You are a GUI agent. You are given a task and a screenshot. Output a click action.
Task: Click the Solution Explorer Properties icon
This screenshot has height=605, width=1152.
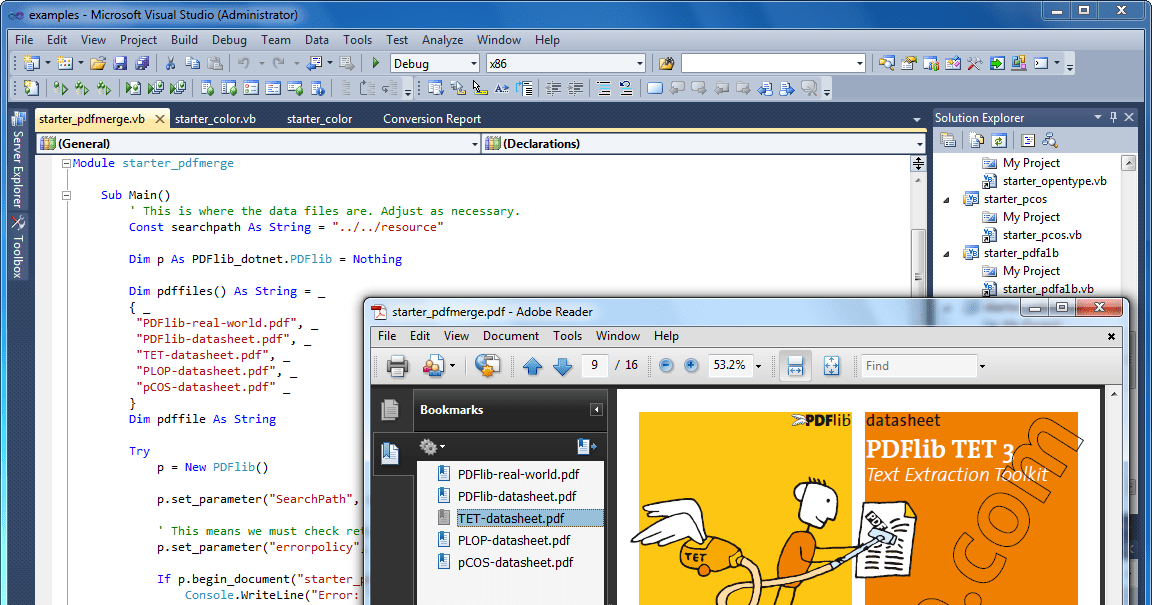tap(948, 140)
